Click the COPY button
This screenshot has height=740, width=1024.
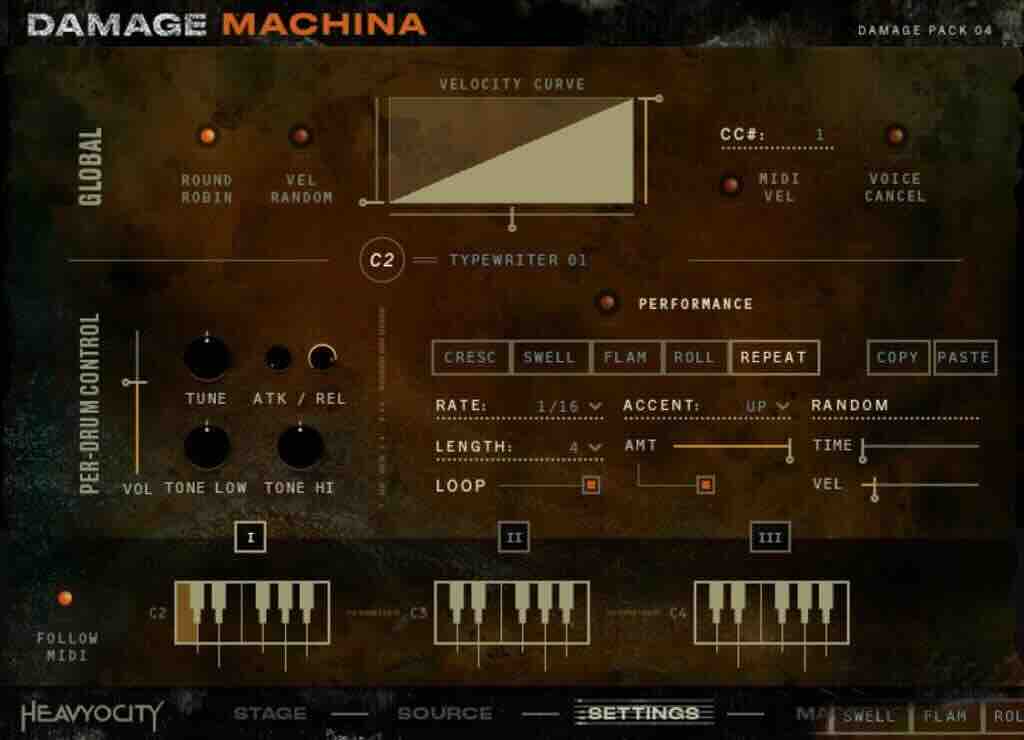[898, 357]
